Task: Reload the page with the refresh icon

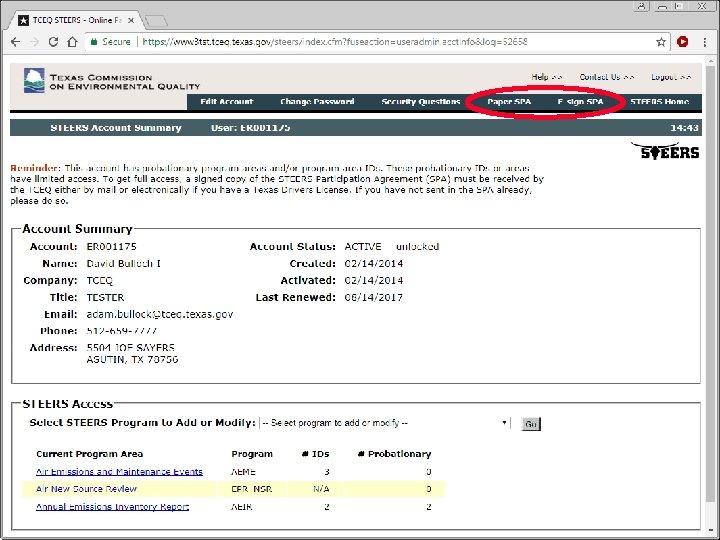Action: tap(53, 42)
